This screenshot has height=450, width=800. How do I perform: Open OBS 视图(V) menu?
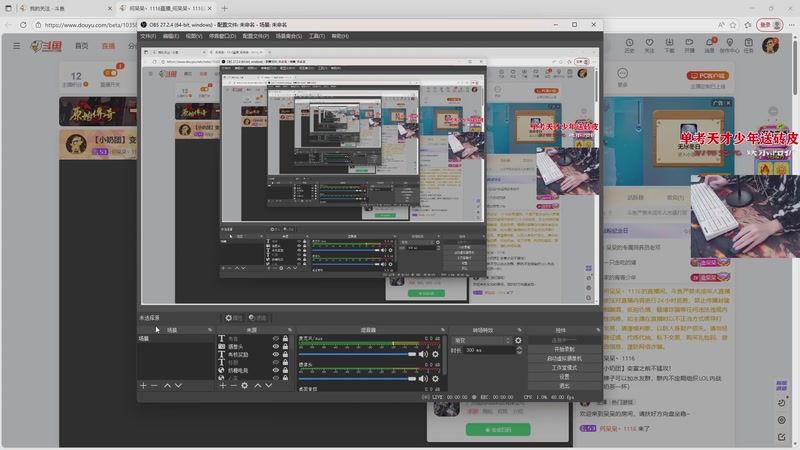tap(194, 36)
